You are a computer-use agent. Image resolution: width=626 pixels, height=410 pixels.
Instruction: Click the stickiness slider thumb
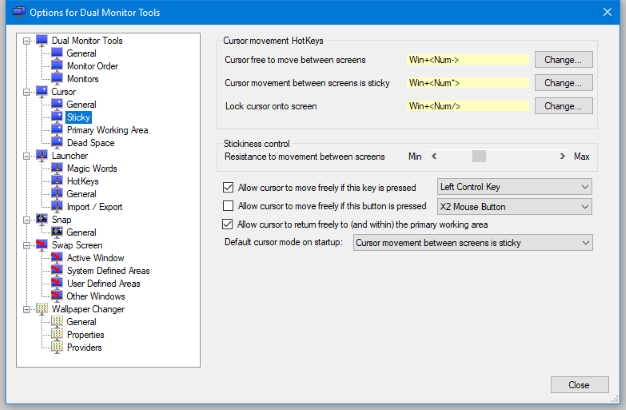(479, 156)
